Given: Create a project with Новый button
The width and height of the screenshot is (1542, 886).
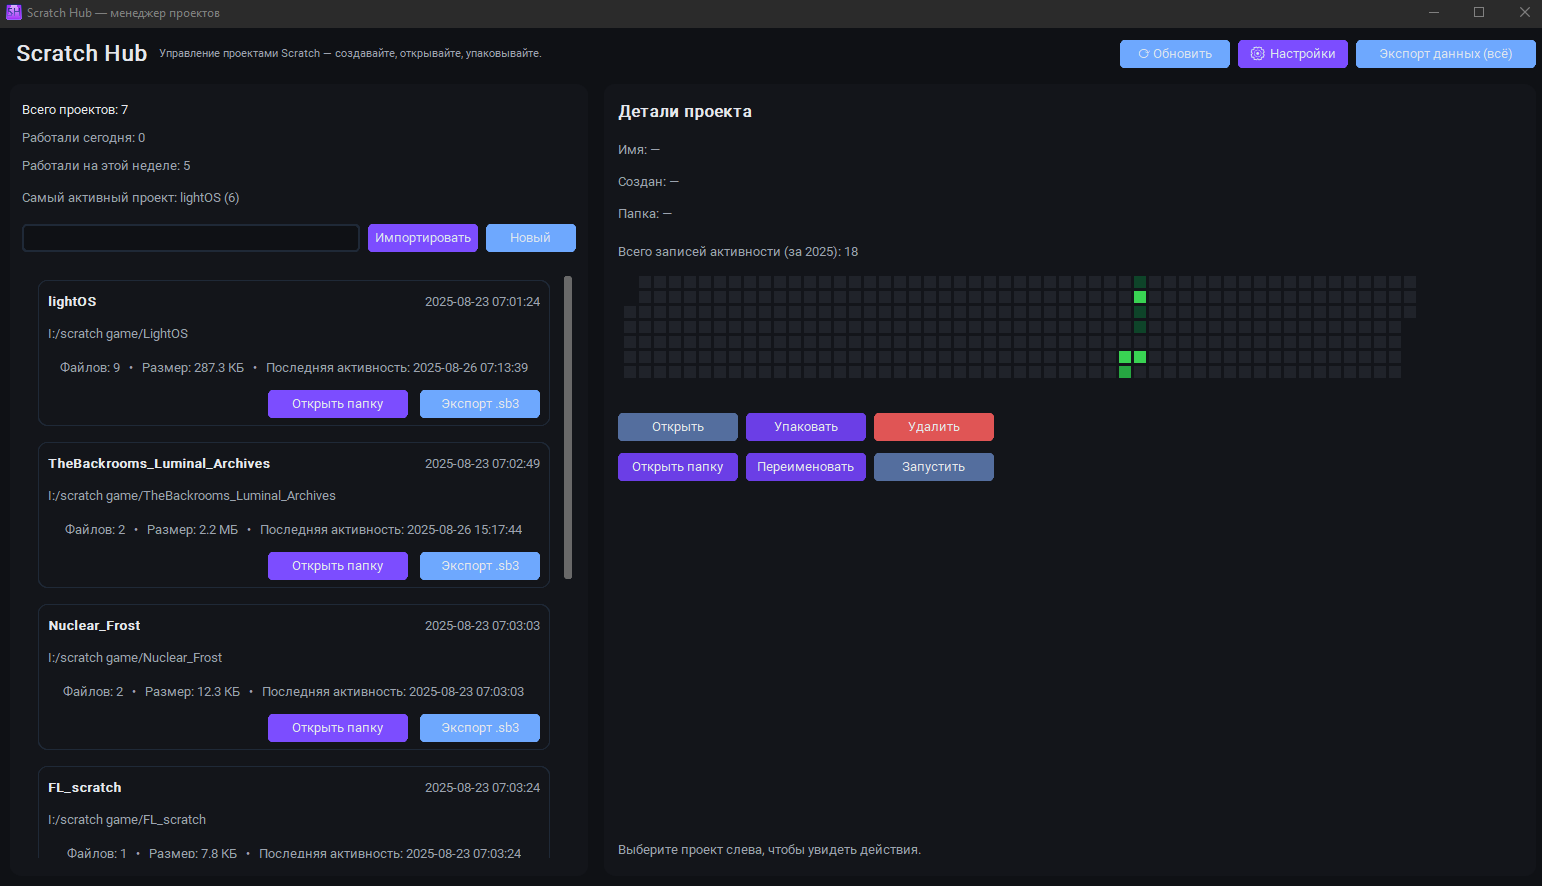Looking at the screenshot, I should coord(531,238).
